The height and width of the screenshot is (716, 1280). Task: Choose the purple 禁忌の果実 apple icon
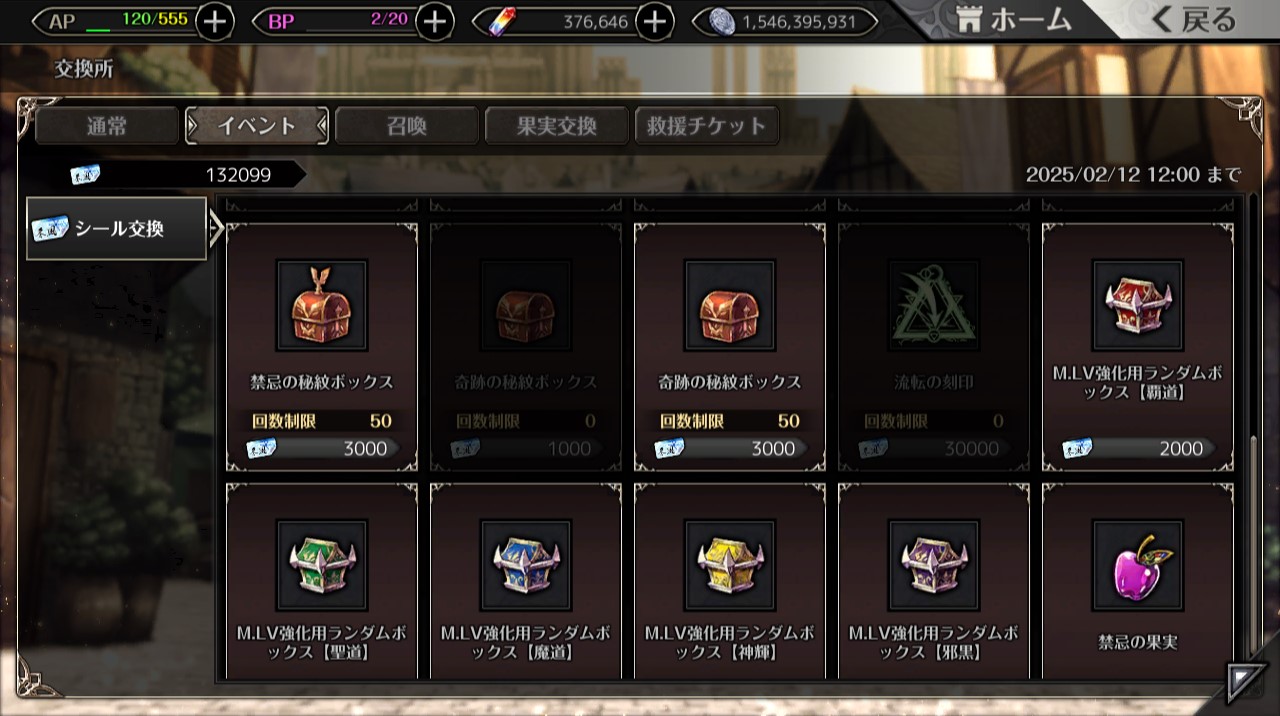click(1138, 565)
